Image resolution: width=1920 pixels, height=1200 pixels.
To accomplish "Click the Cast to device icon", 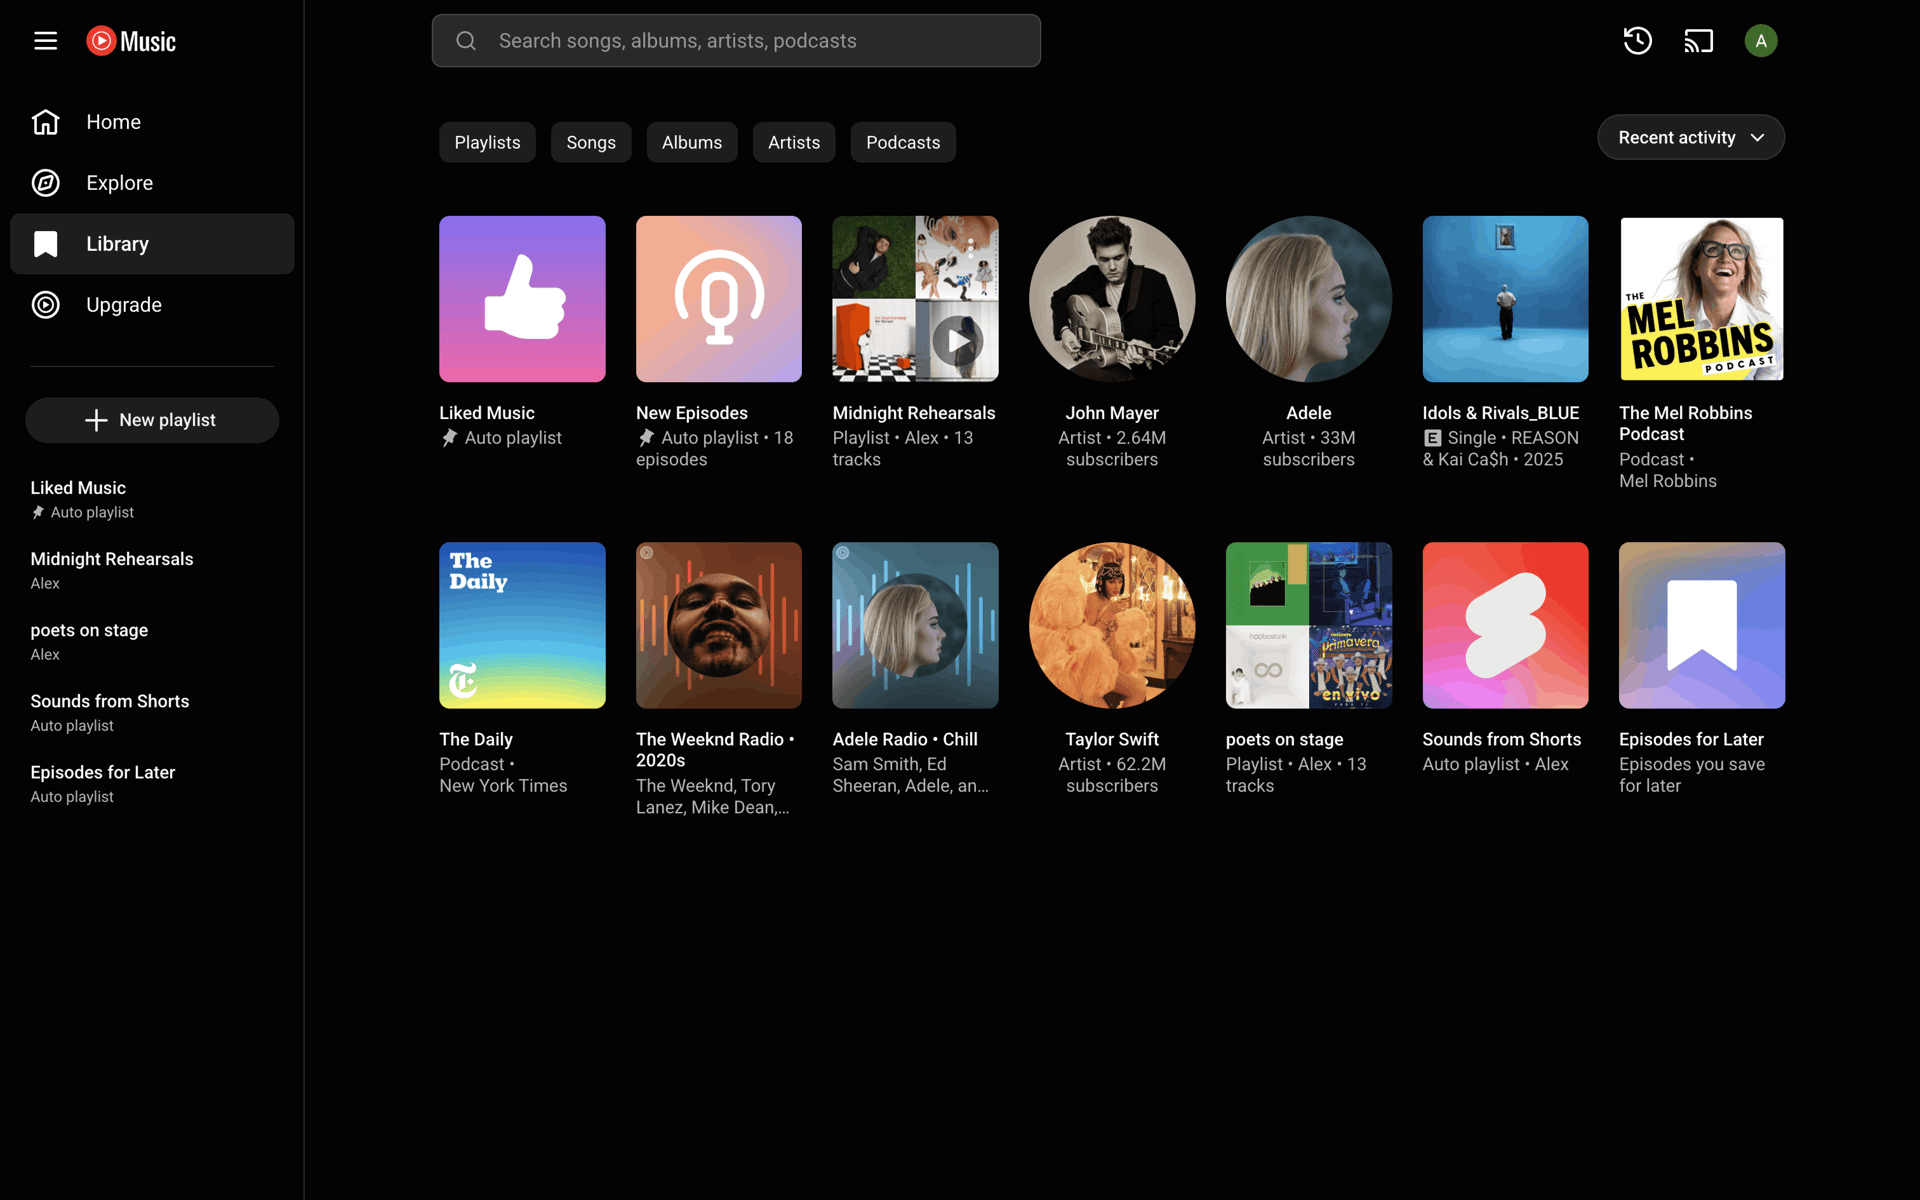I will (1698, 41).
